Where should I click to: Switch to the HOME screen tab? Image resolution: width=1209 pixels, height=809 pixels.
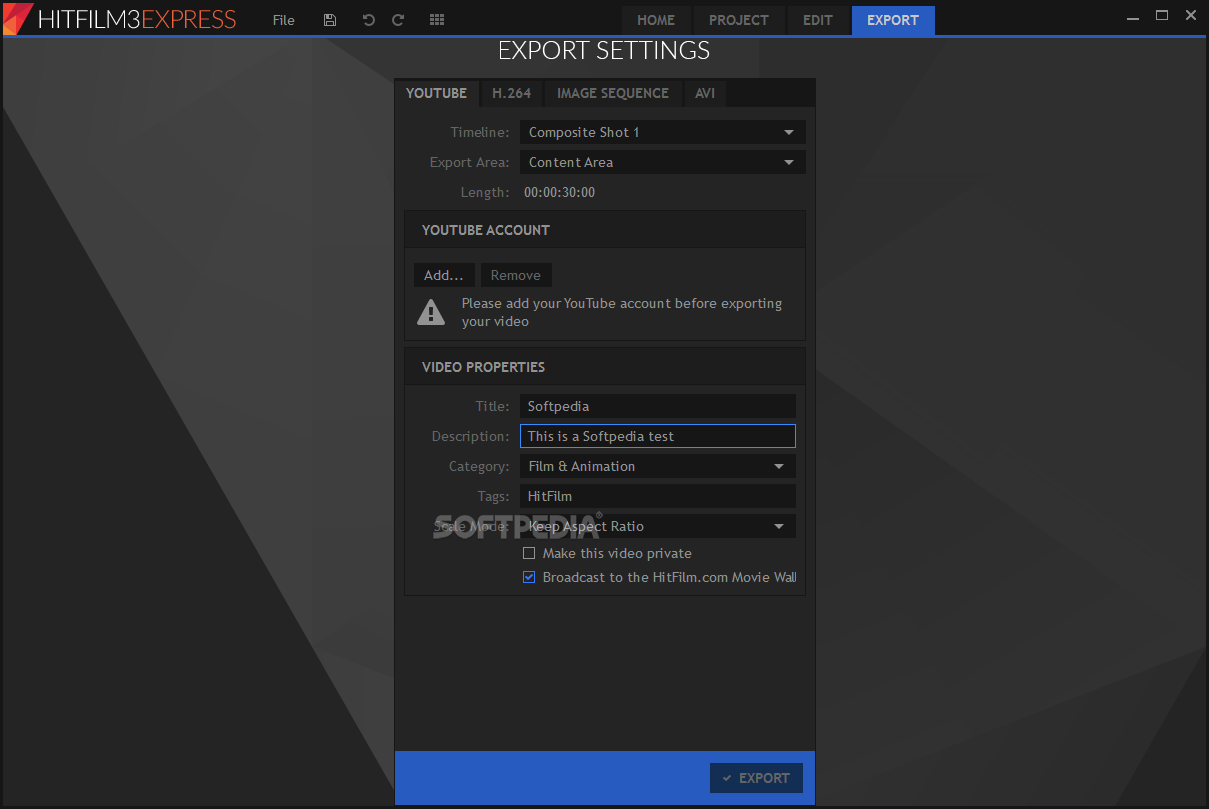[x=656, y=20]
